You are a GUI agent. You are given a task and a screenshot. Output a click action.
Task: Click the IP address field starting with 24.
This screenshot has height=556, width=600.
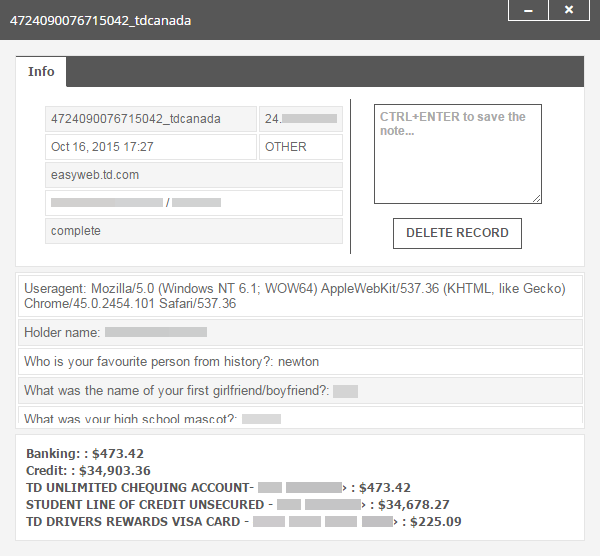pyautogui.click(x=301, y=119)
